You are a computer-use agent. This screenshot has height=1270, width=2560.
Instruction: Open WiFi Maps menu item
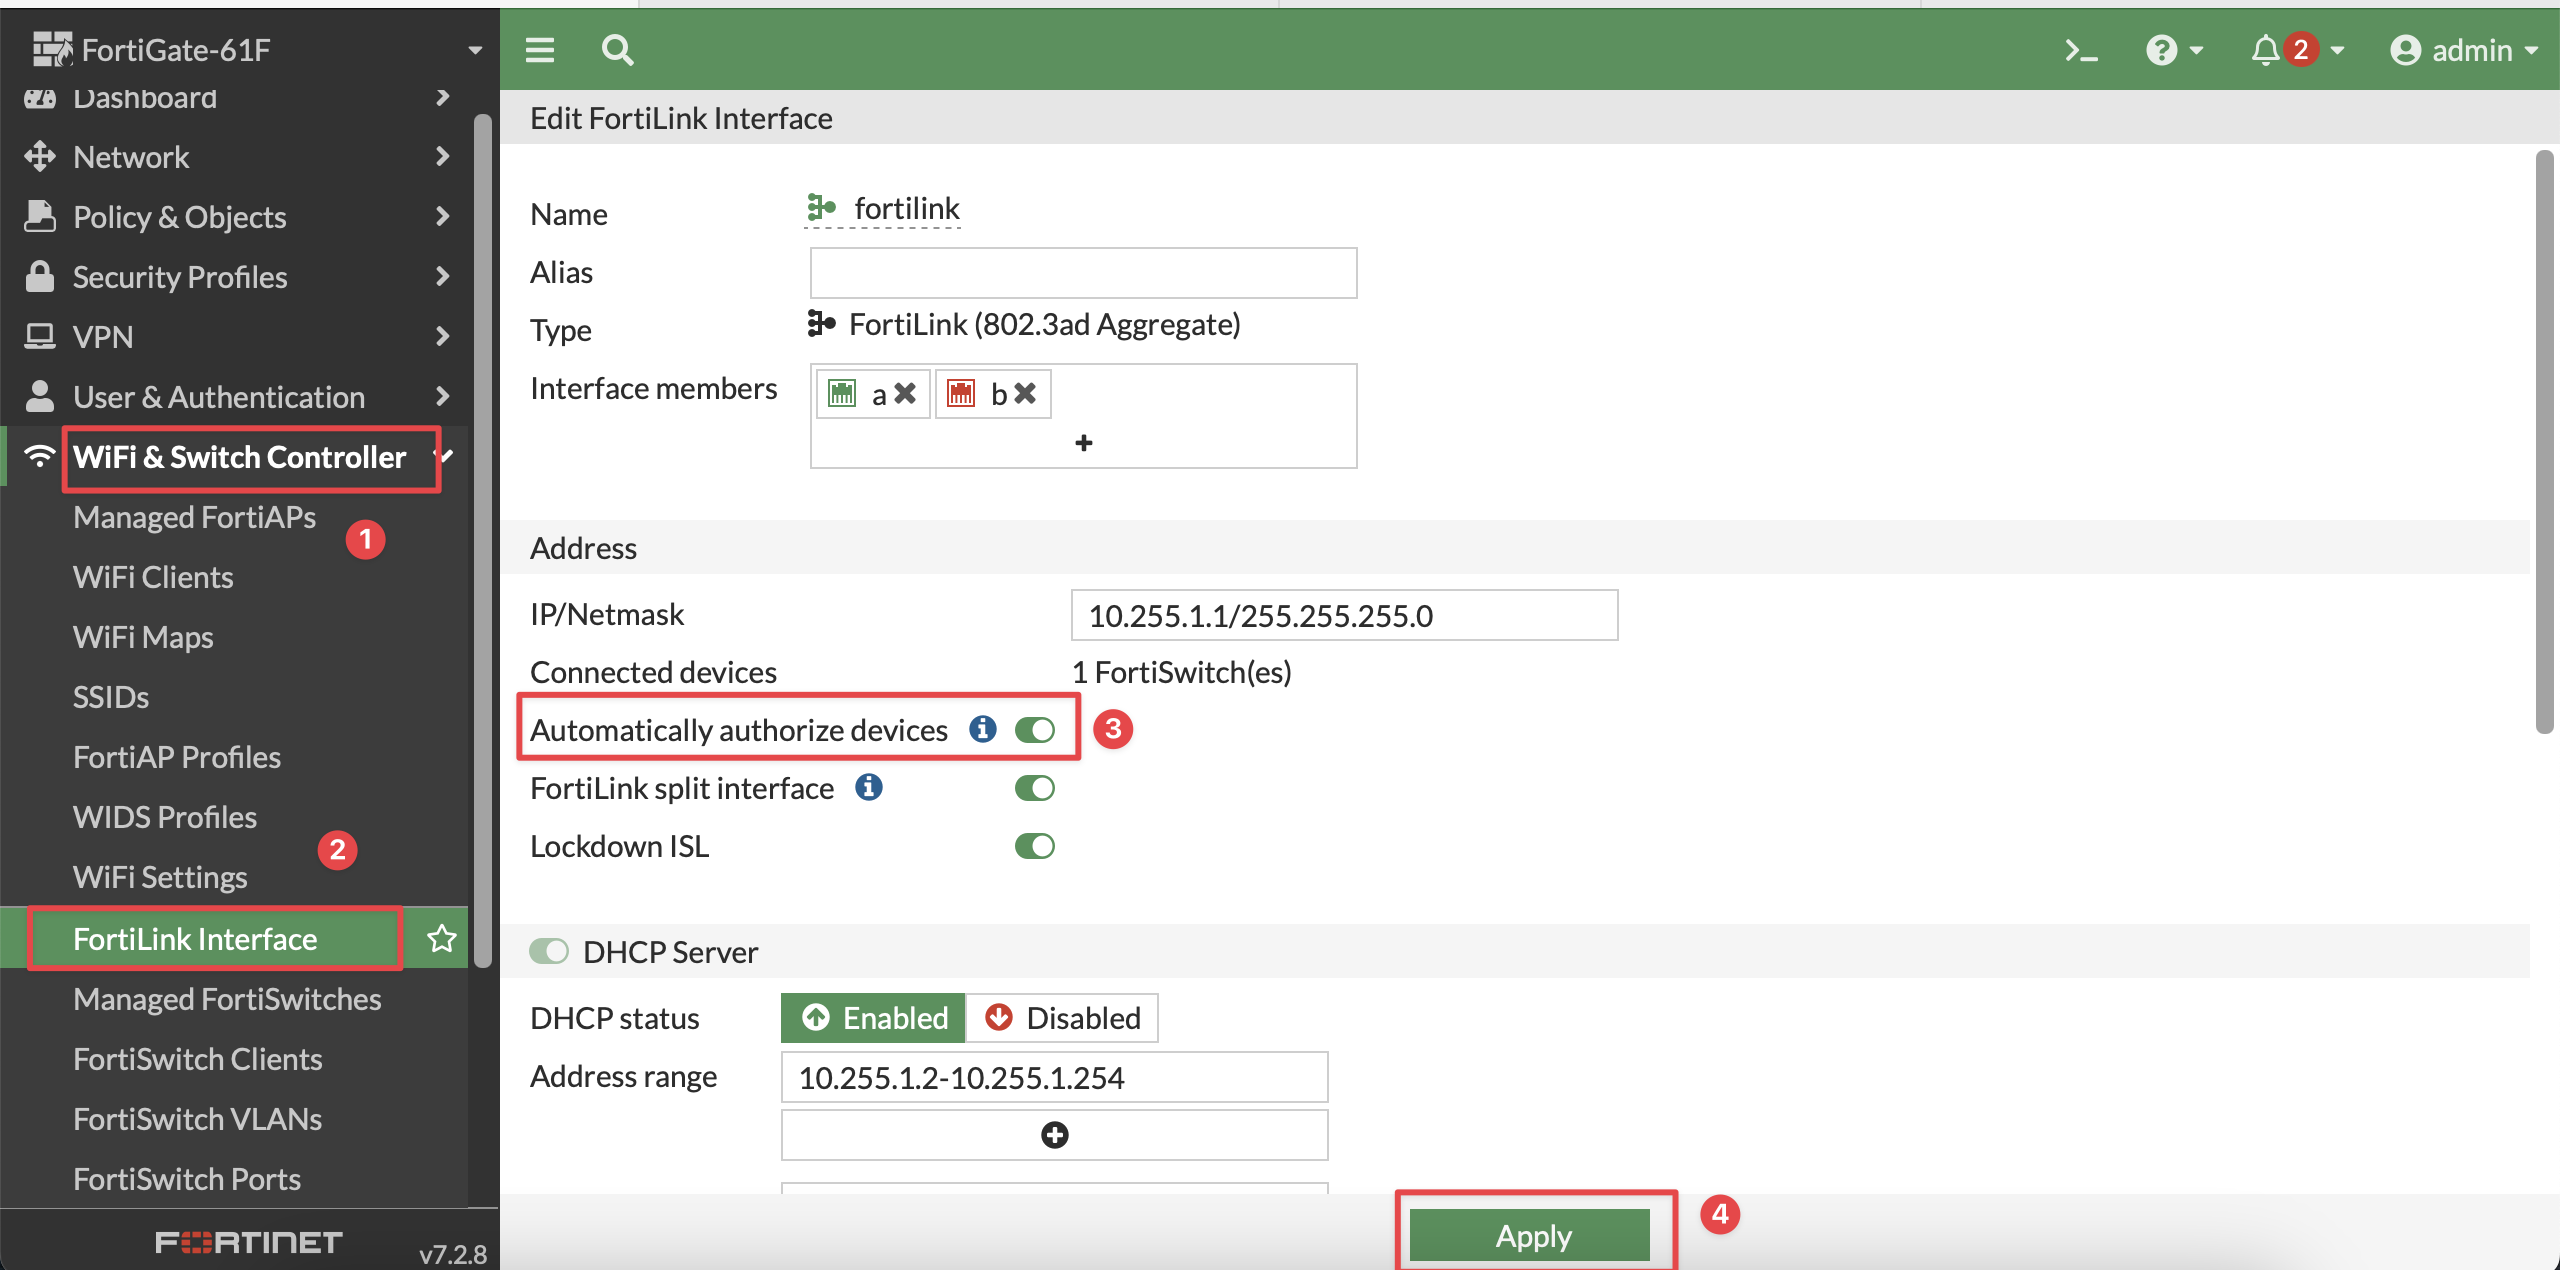(x=143, y=637)
